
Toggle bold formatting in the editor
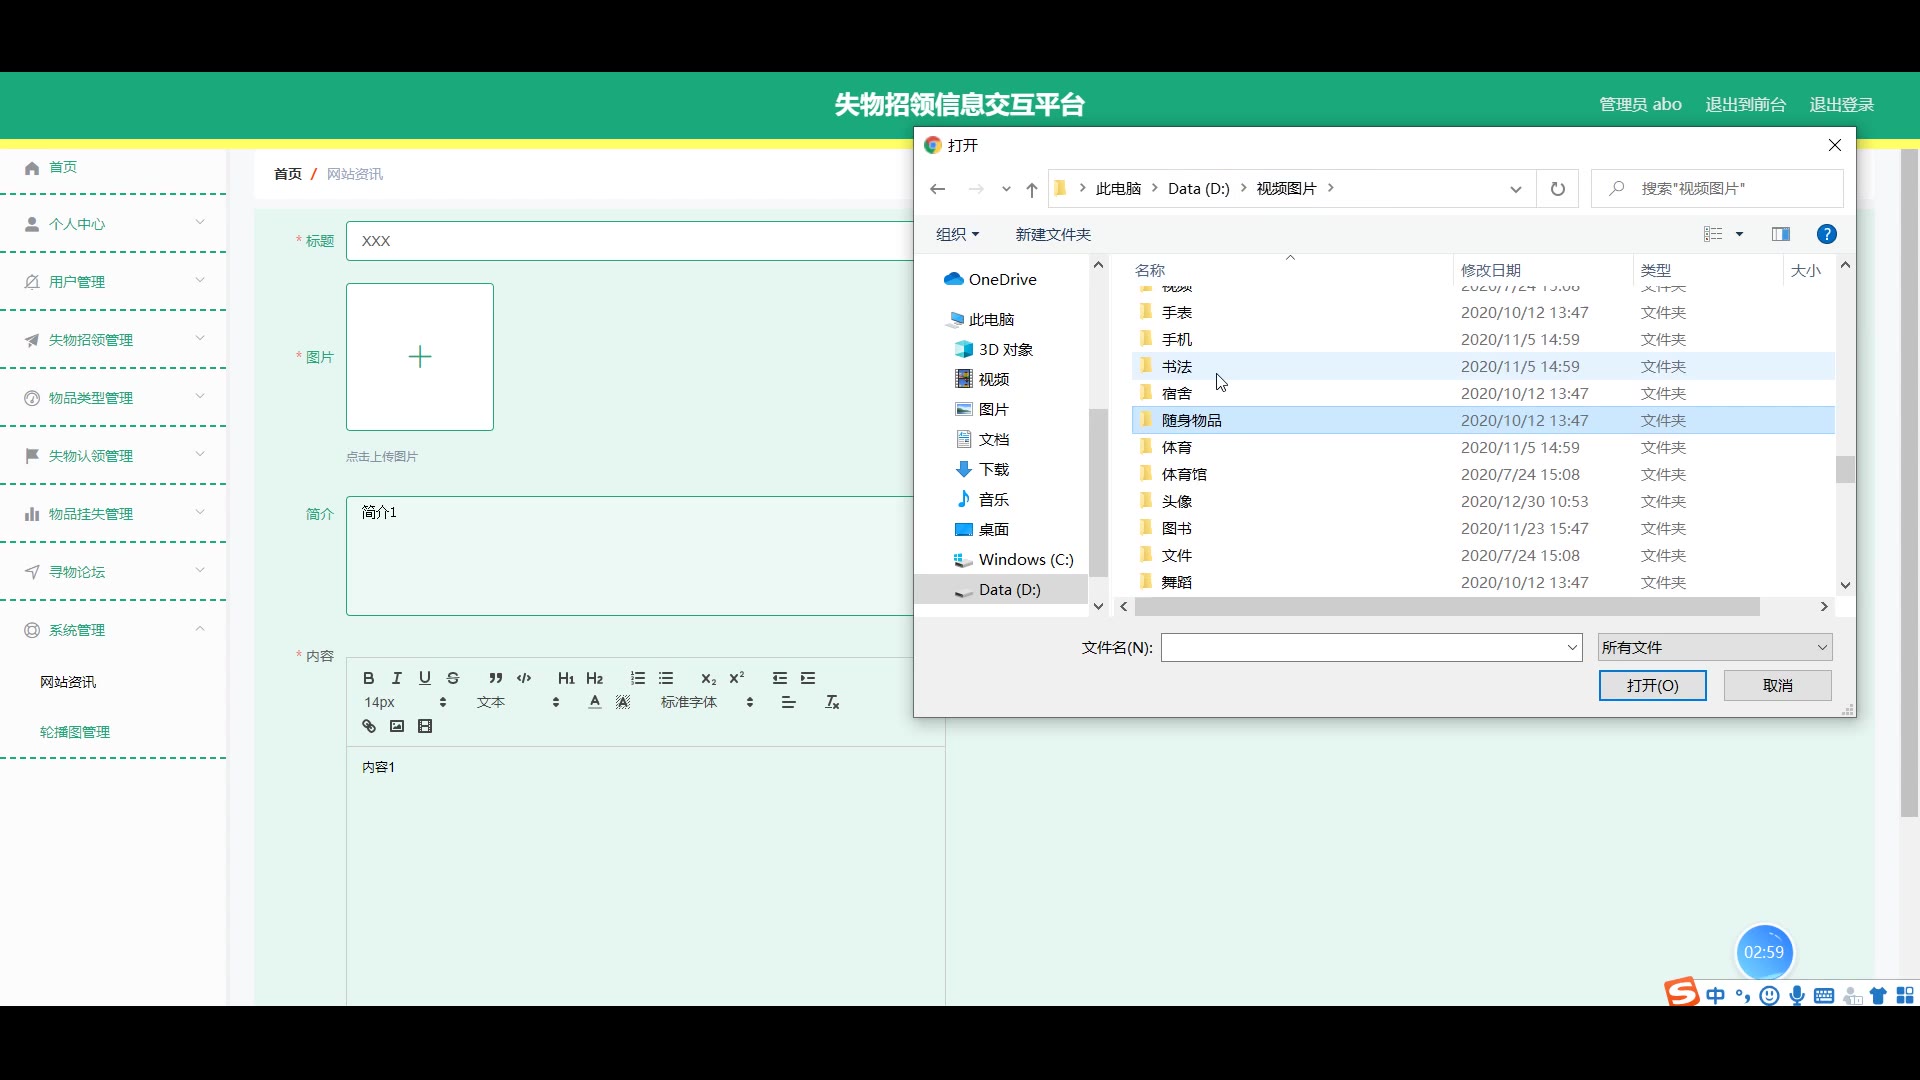[x=368, y=678]
